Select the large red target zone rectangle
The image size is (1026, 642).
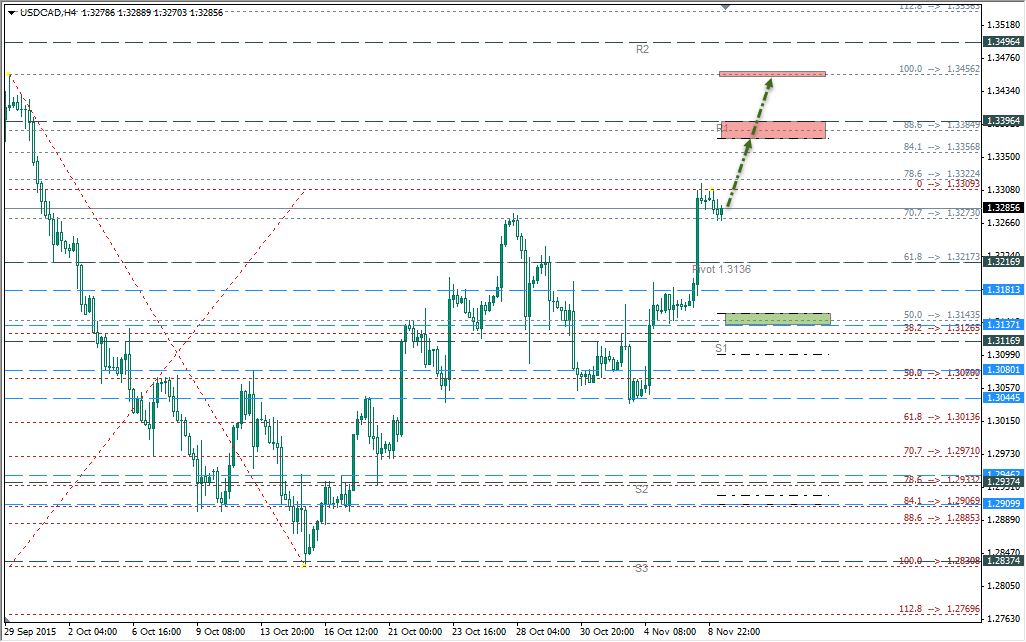pyautogui.click(x=773, y=129)
